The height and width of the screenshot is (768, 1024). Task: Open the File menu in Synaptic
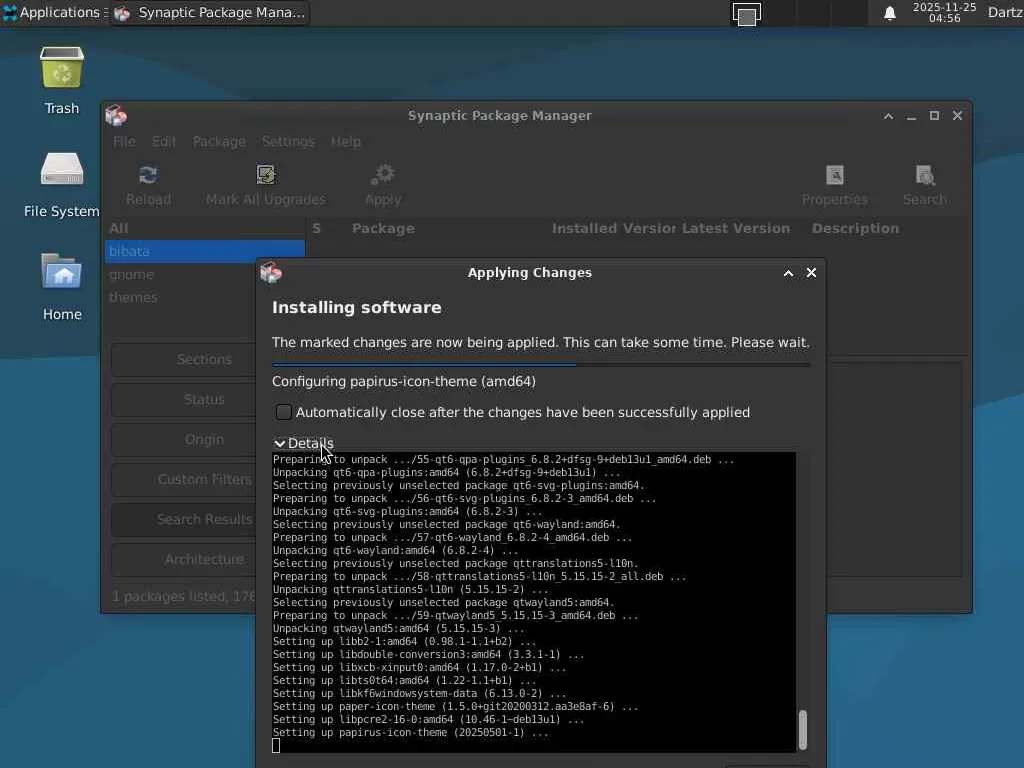[124, 142]
